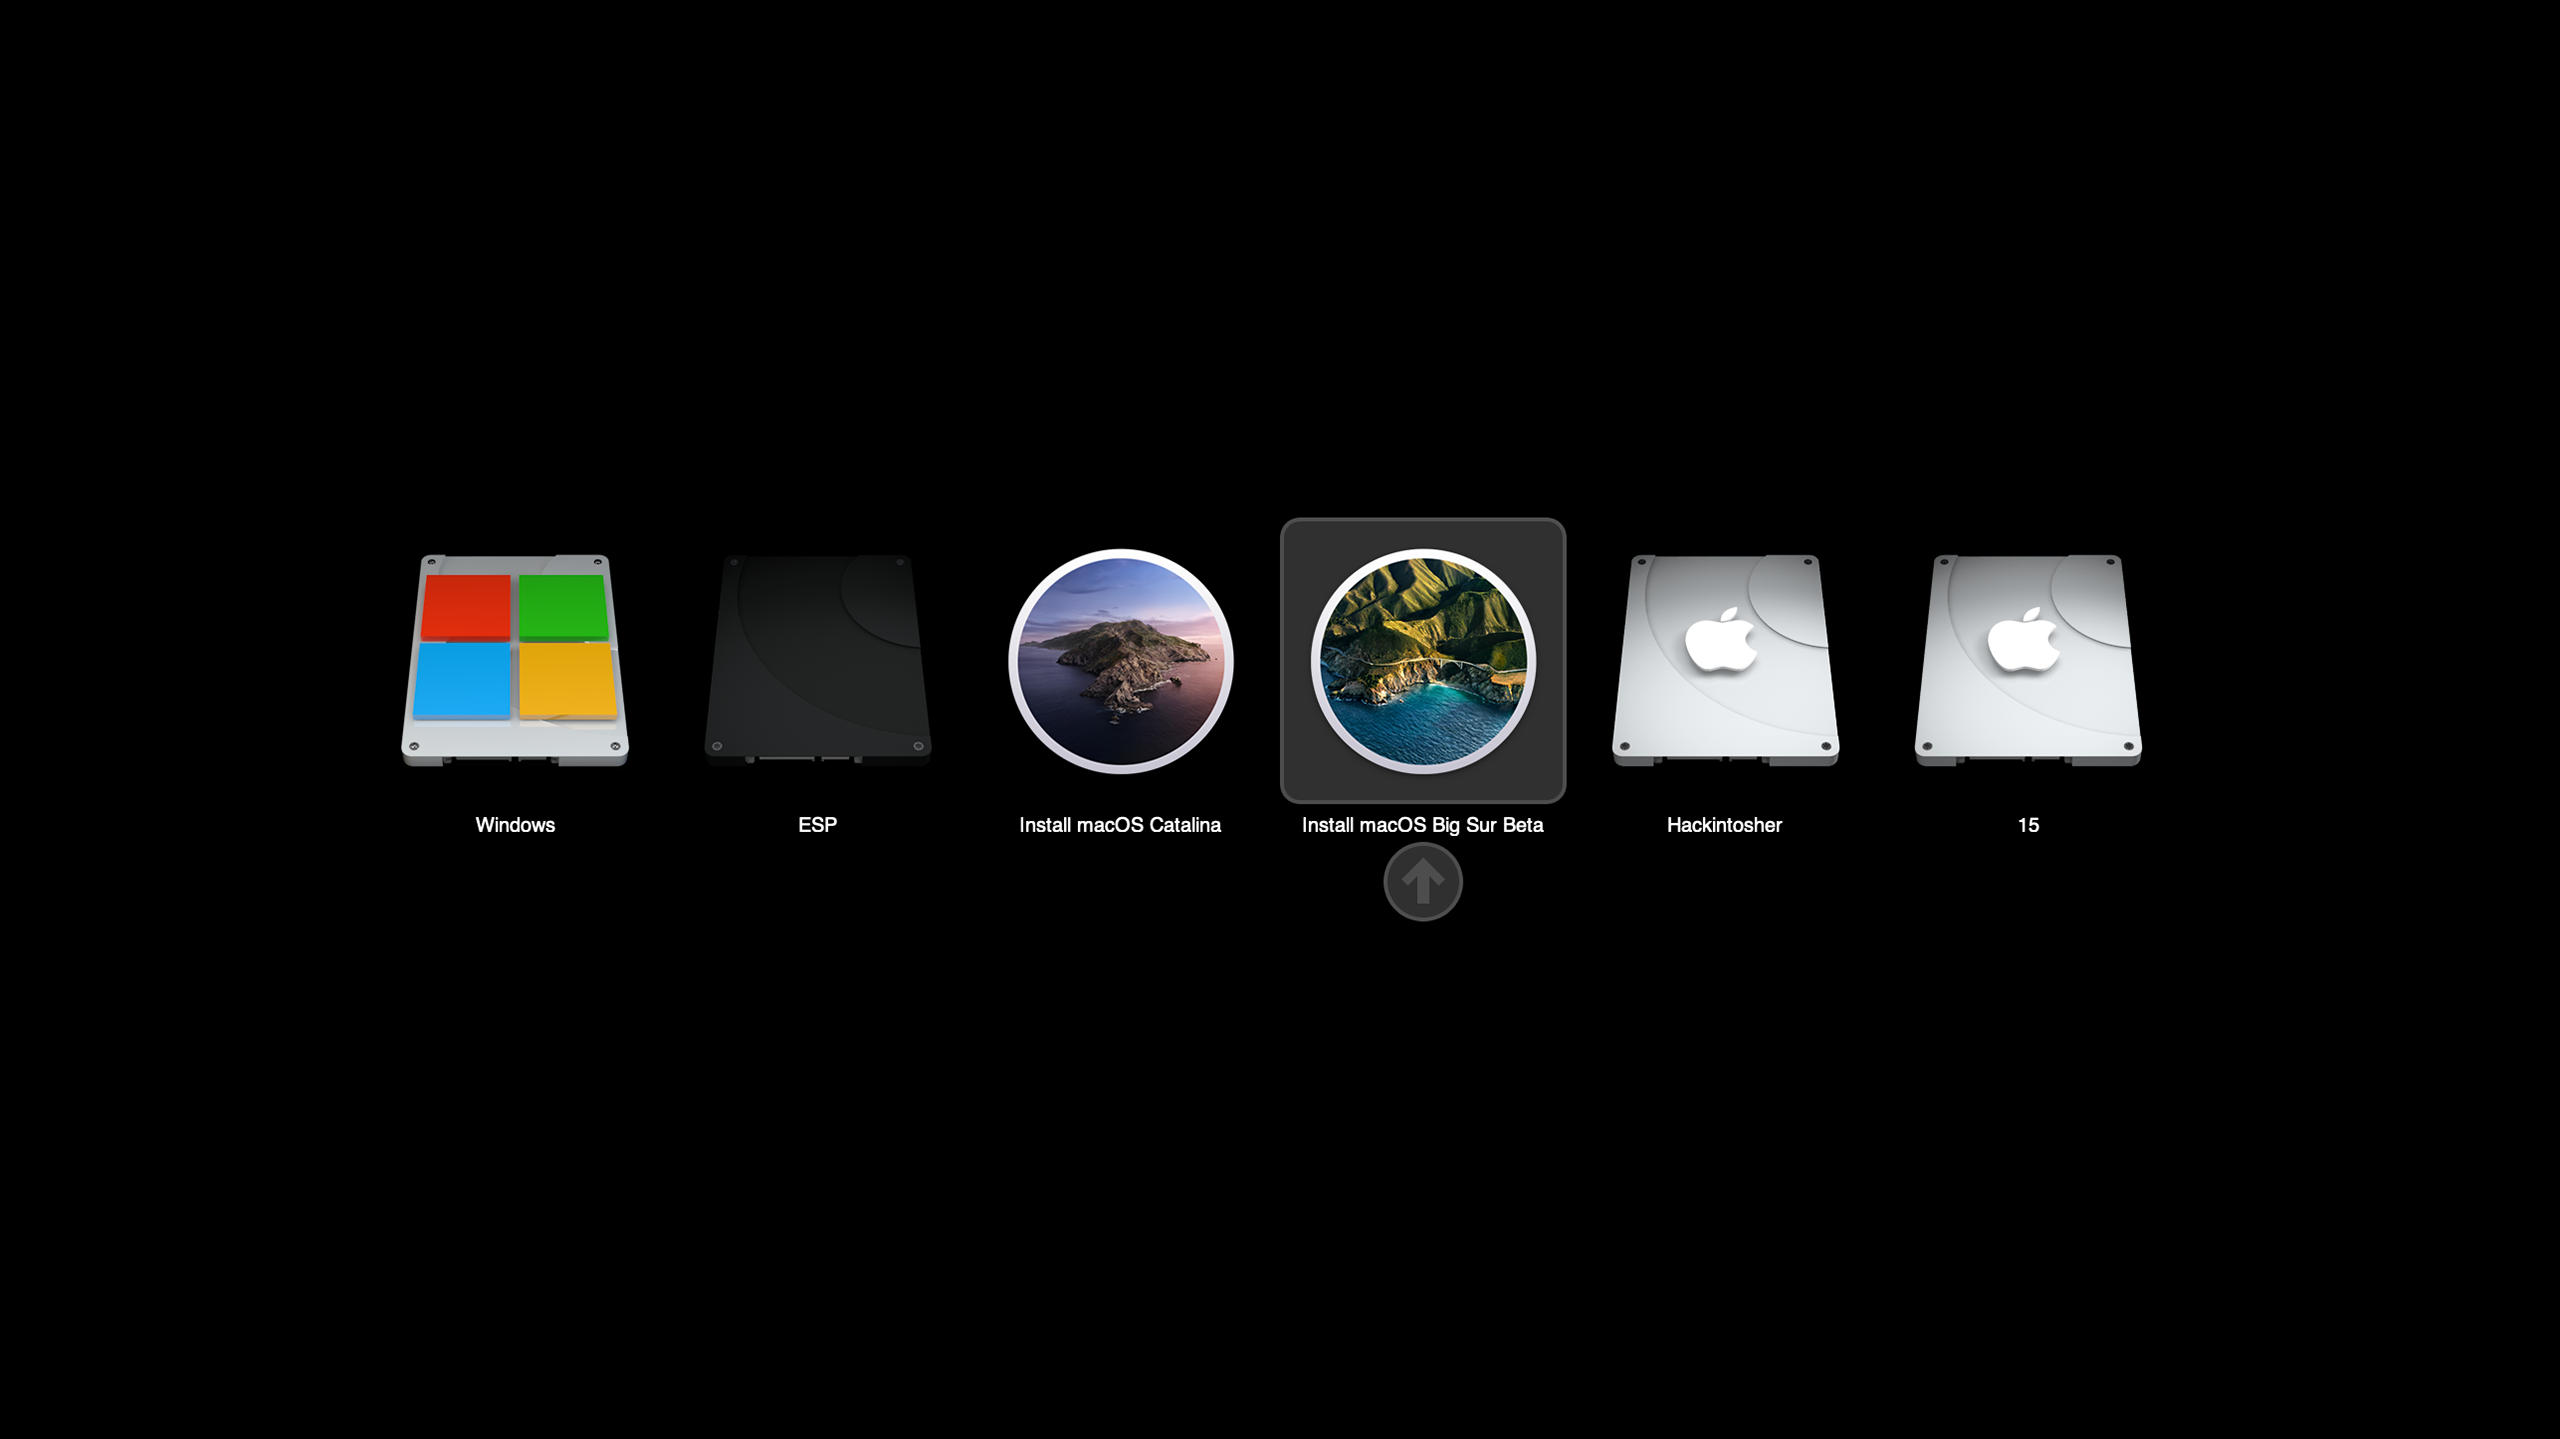Screen dimensions: 2560x1439
Task: Click the Hackintosher label text
Action: [x=1725, y=825]
